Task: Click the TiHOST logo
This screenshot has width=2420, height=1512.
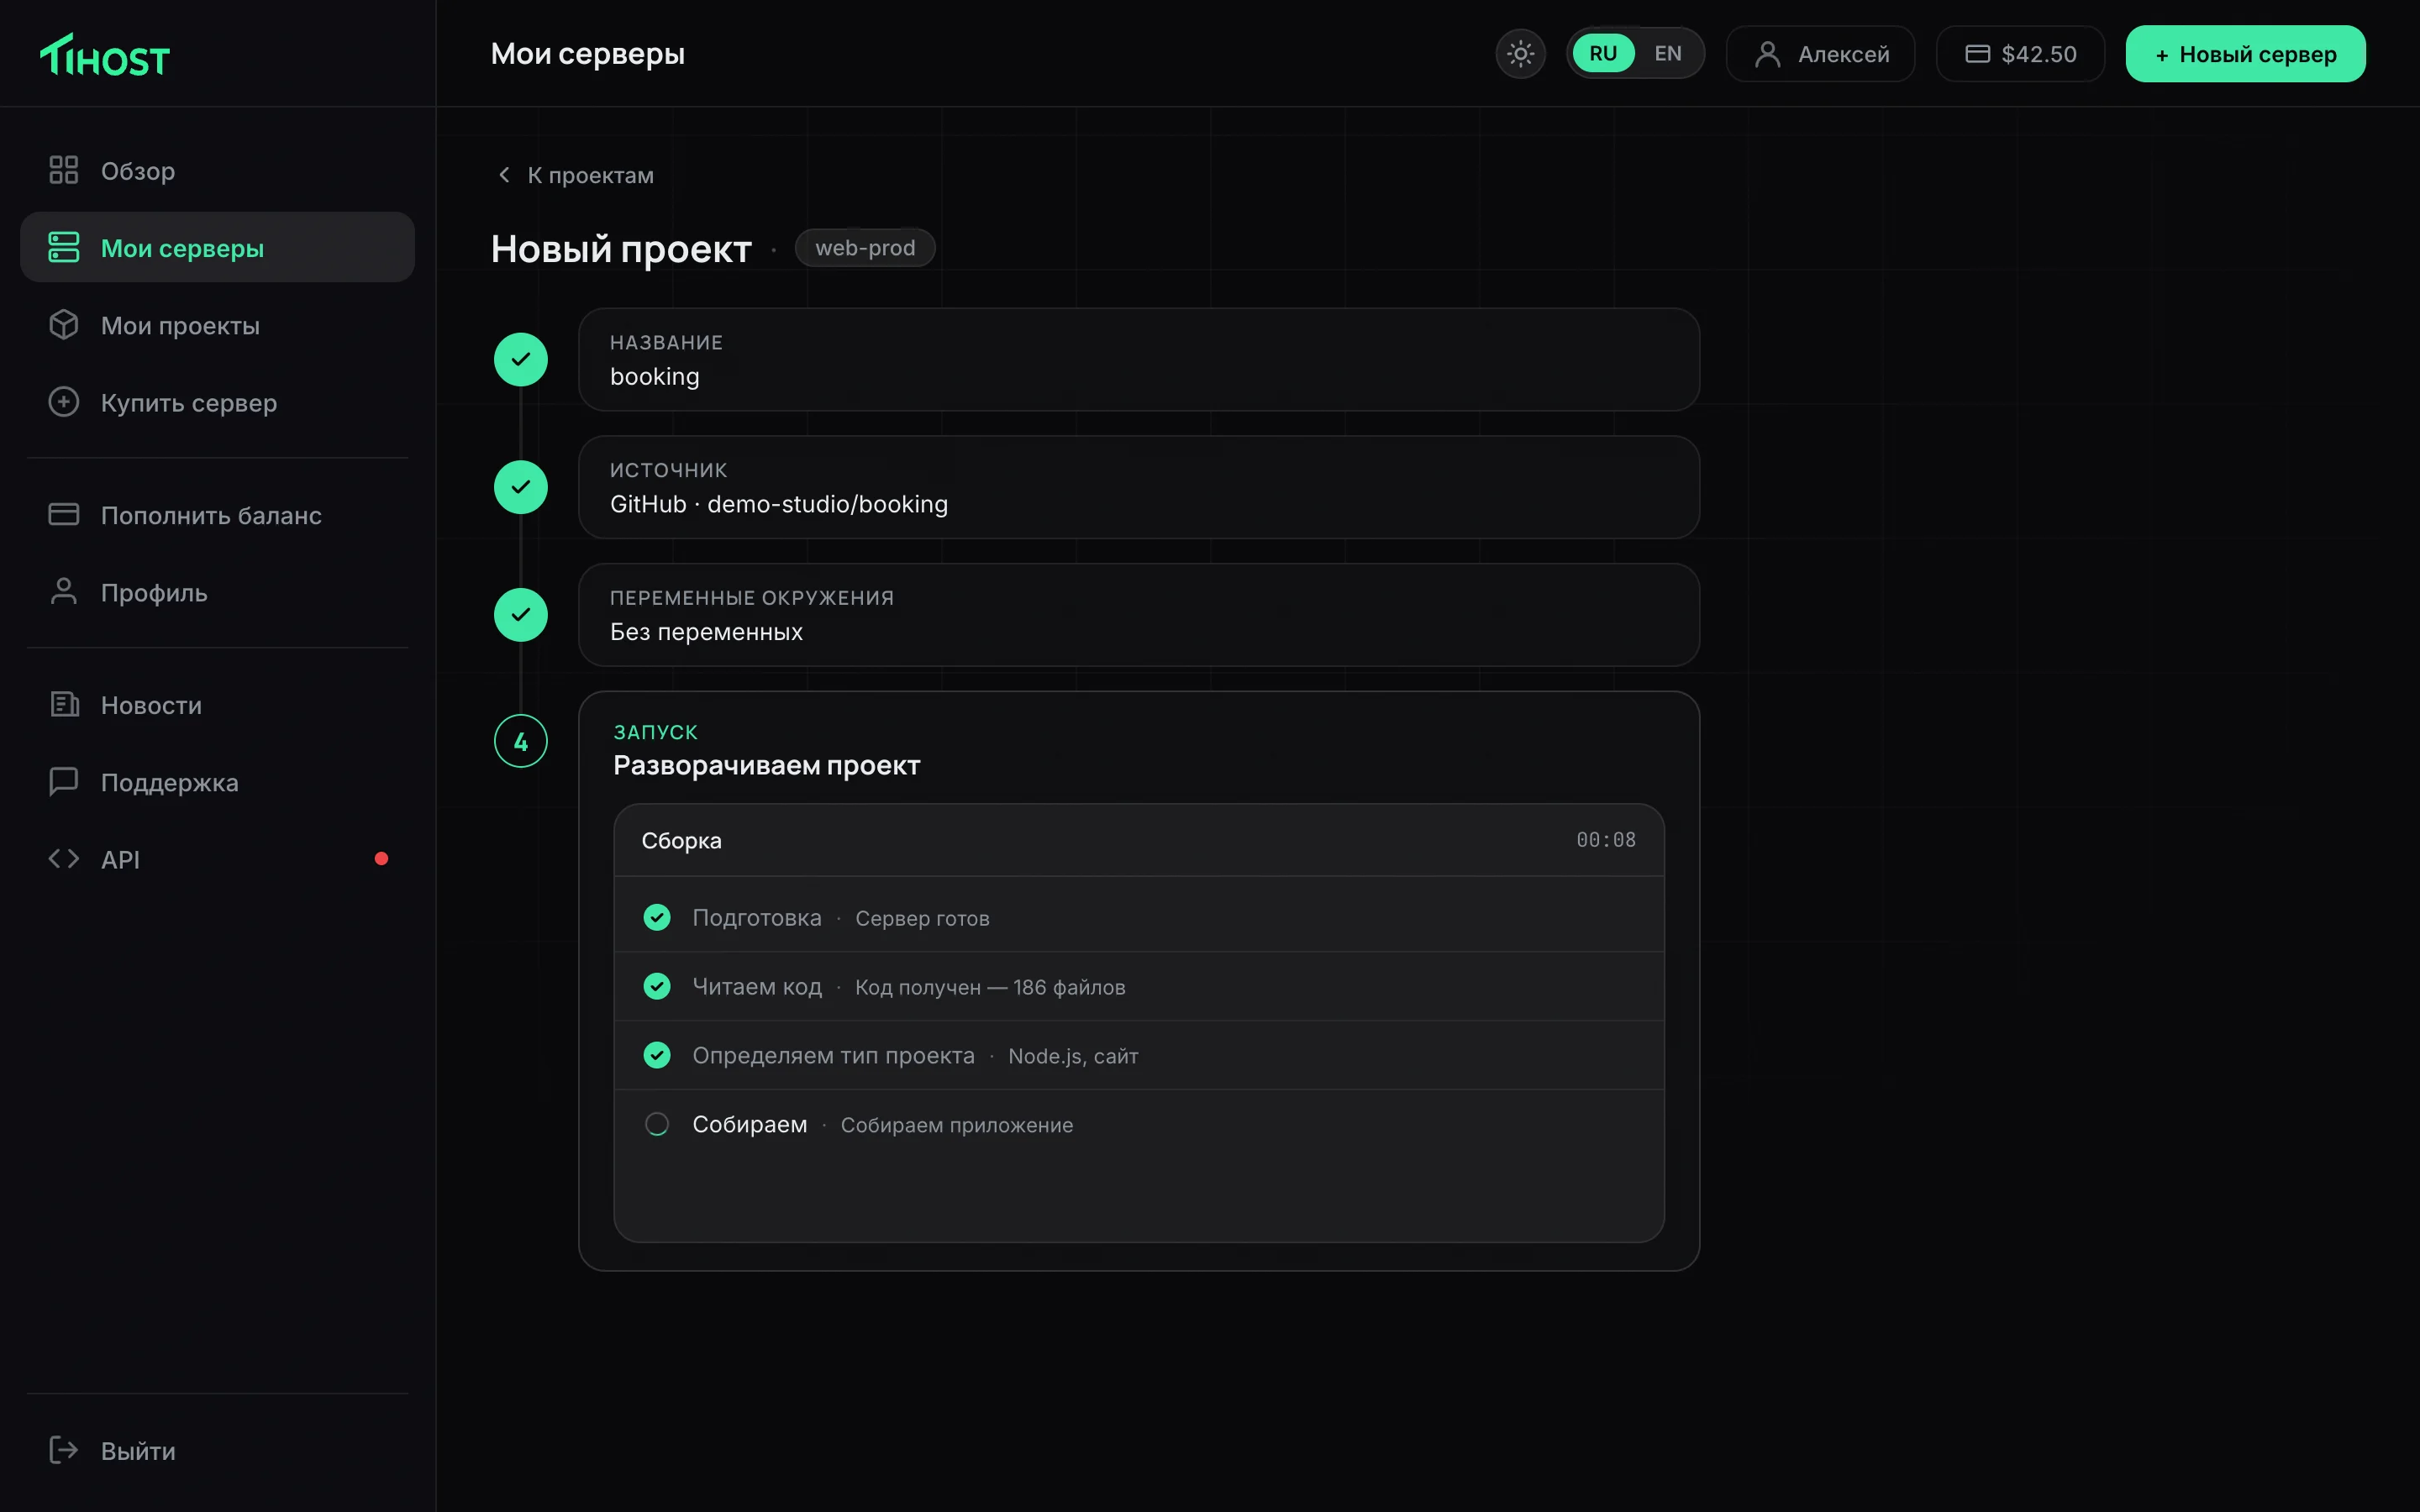Action: (x=105, y=55)
